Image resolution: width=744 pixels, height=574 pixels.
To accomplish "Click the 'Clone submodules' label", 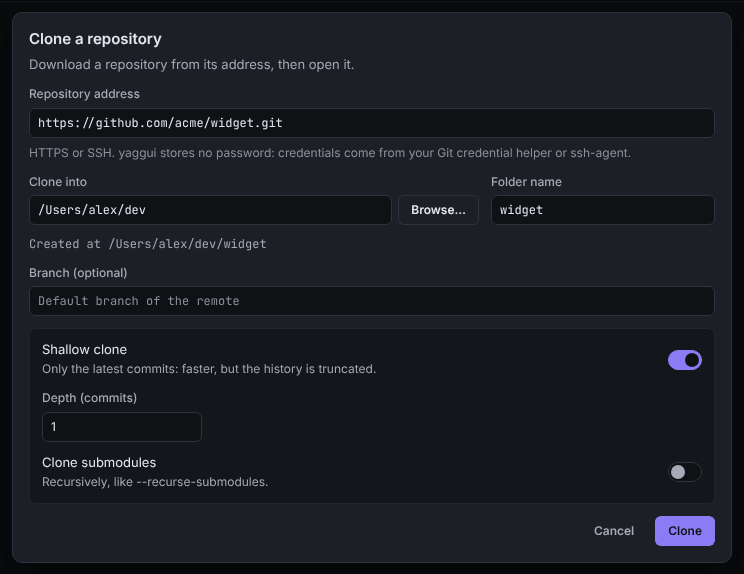I will click(99, 463).
